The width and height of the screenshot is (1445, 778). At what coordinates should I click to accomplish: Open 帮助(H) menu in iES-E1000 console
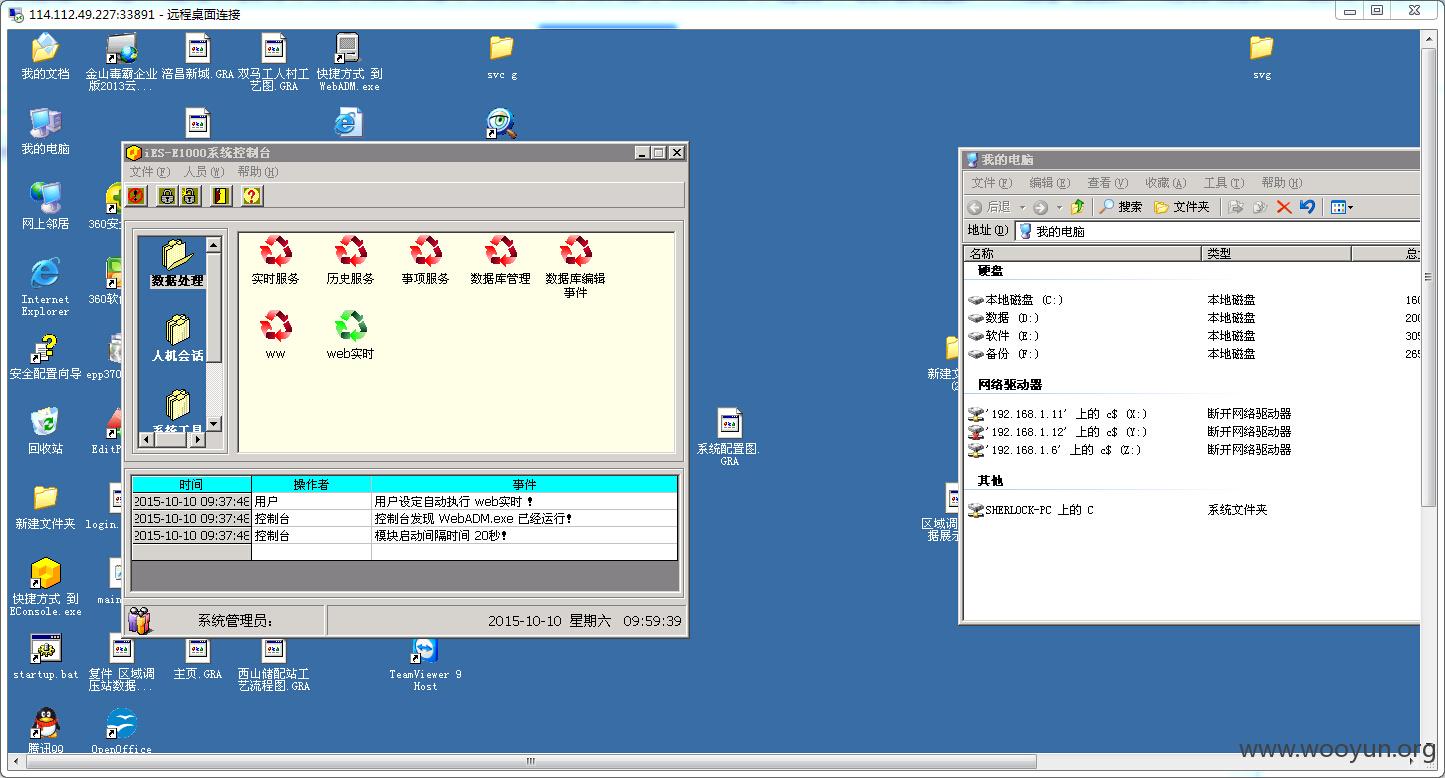click(x=257, y=172)
